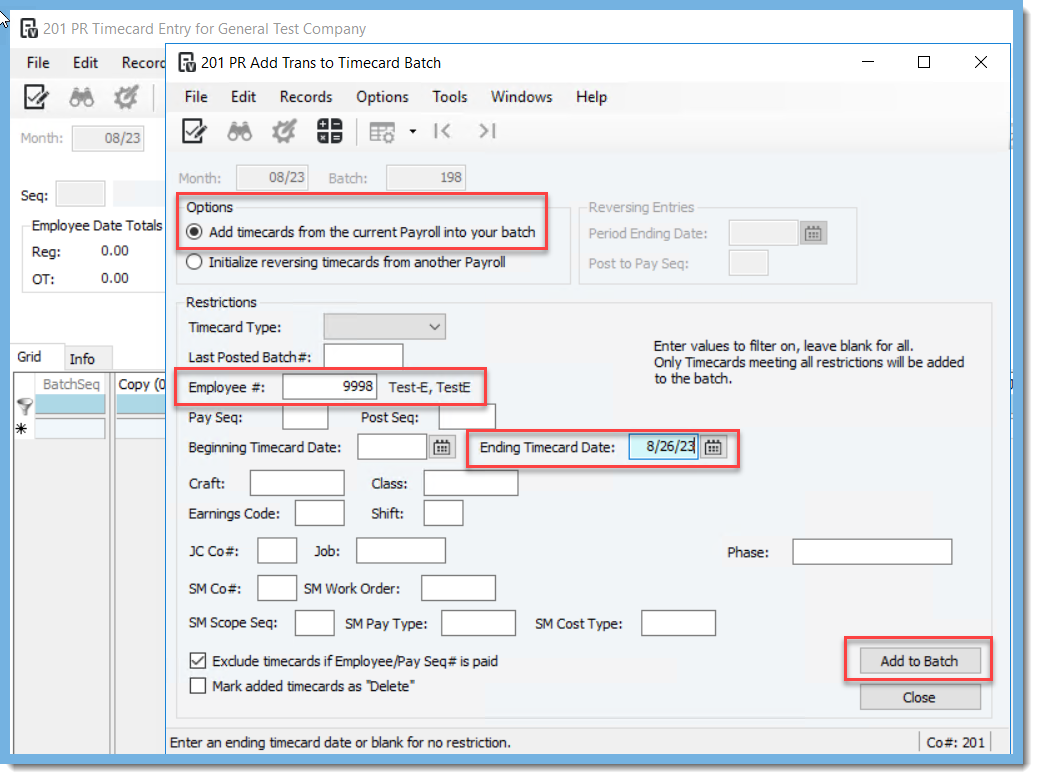Click Ending Timecard Date field
1038x779 pixels.
(x=663, y=447)
